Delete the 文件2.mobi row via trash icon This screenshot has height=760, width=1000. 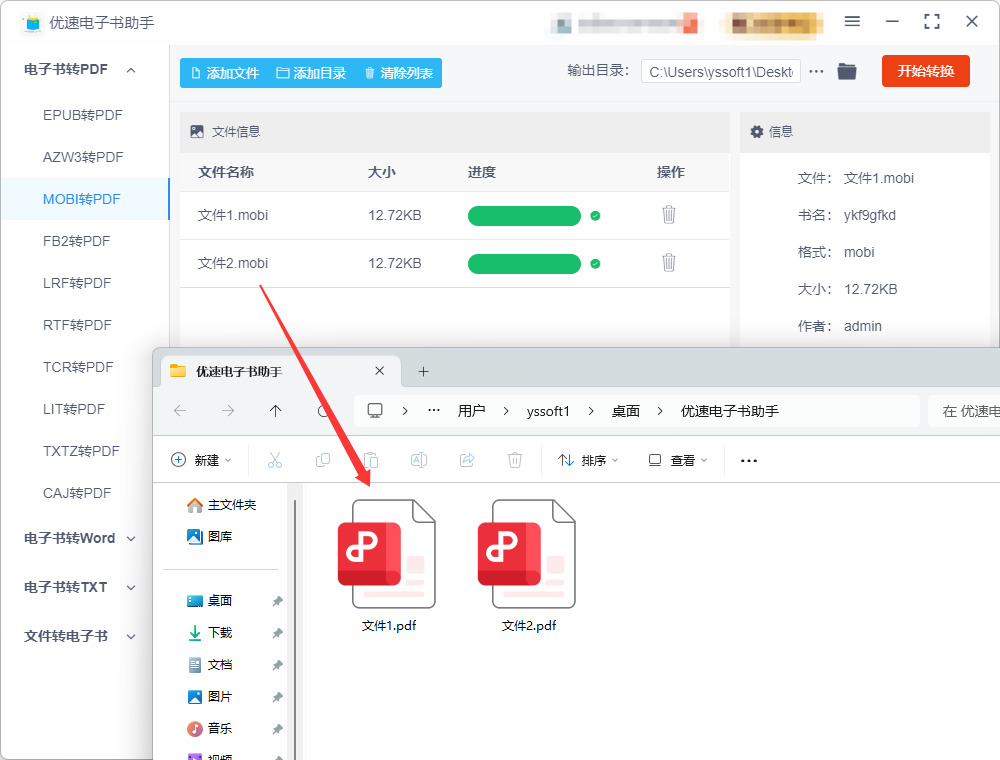pyautogui.click(x=668, y=263)
